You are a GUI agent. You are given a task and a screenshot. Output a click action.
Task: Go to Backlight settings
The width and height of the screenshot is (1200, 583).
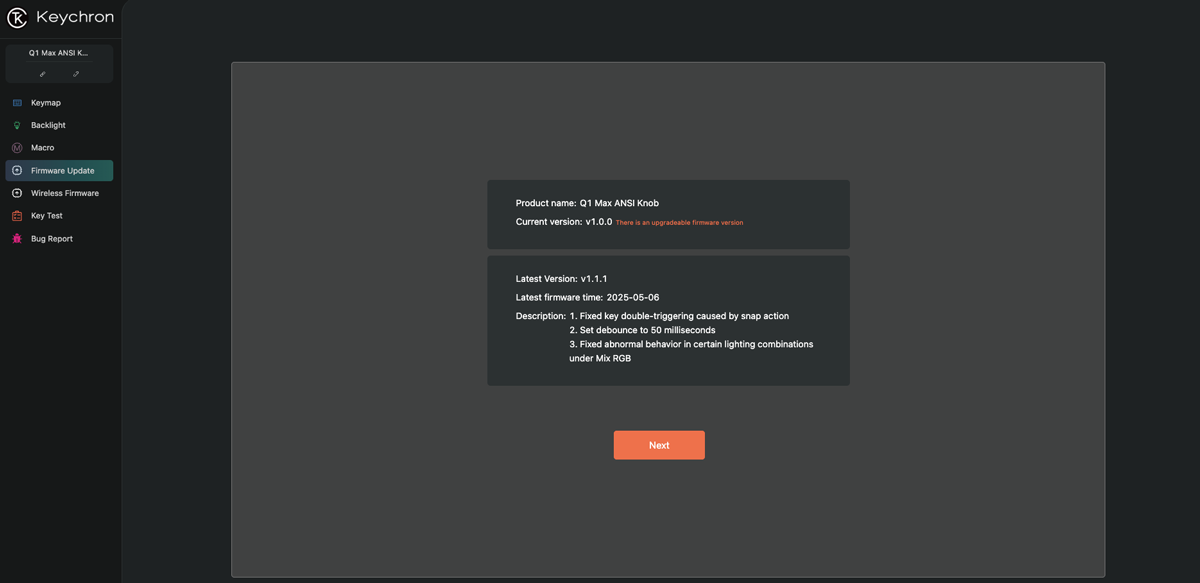coord(48,126)
